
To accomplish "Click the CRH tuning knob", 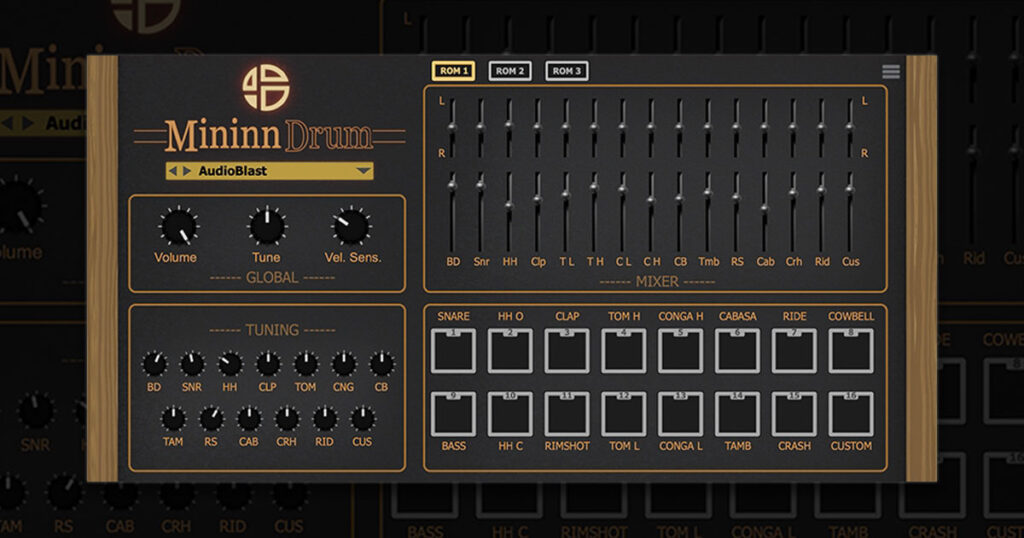I will (x=287, y=419).
